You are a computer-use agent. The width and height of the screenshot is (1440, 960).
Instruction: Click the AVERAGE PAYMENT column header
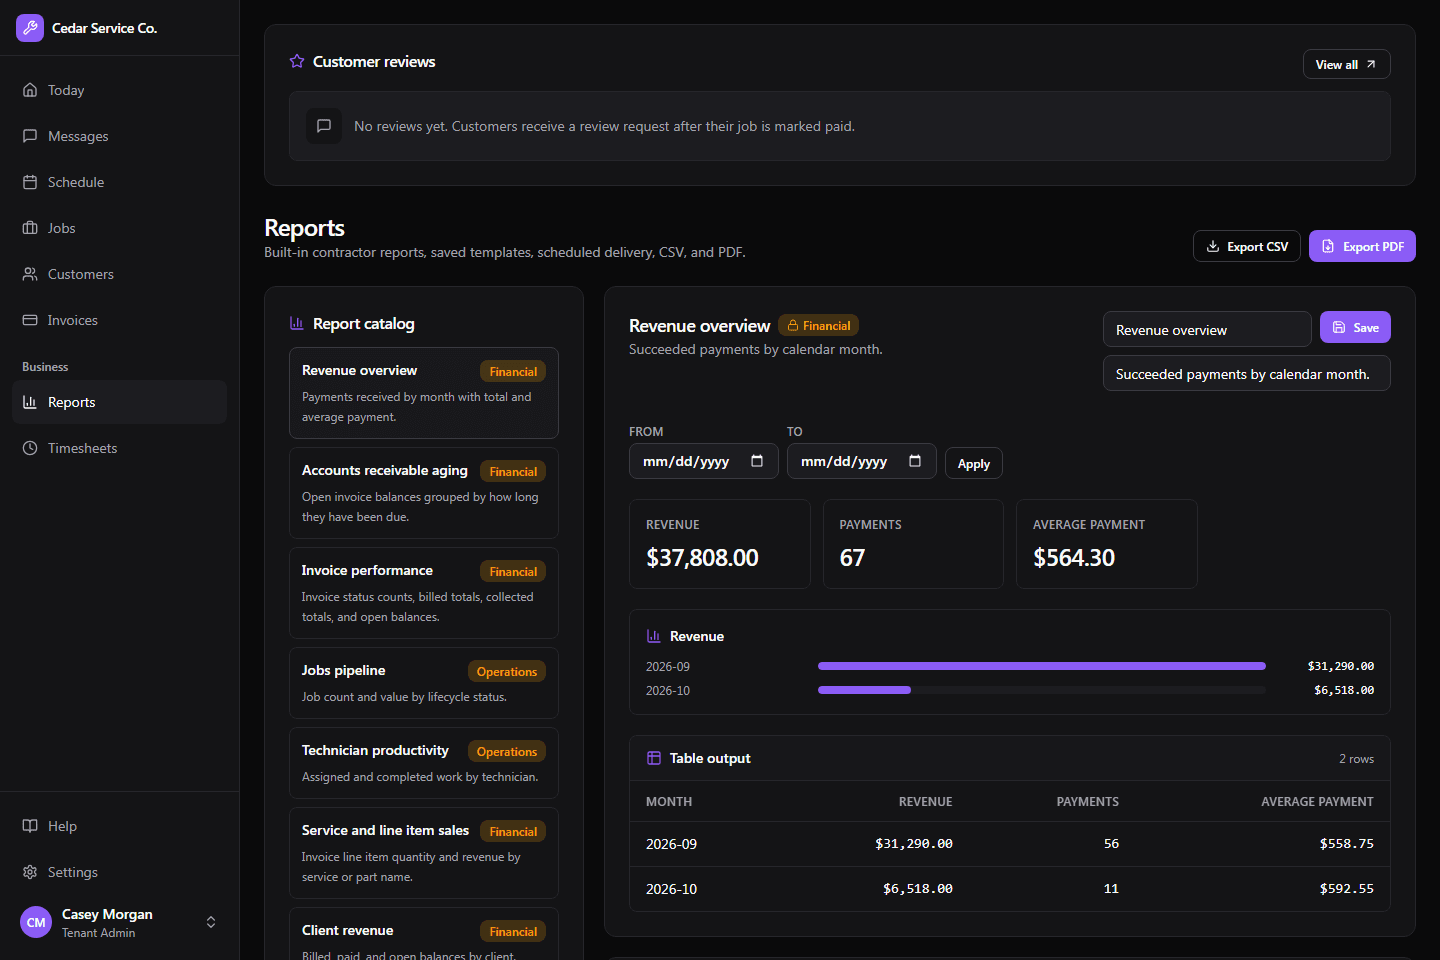1317,802
